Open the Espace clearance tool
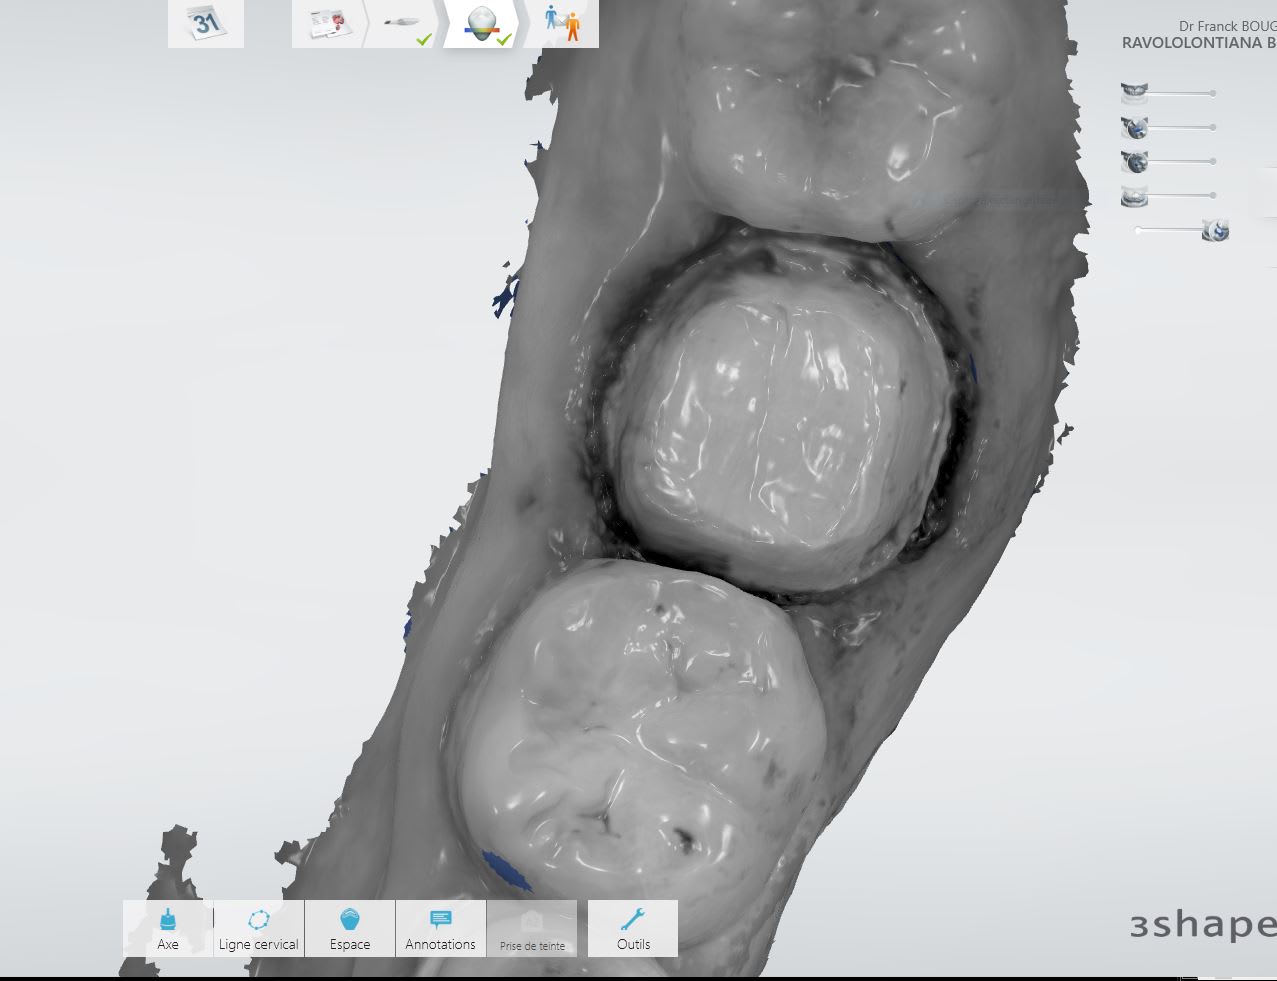Image resolution: width=1277 pixels, height=981 pixels. [349, 928]
